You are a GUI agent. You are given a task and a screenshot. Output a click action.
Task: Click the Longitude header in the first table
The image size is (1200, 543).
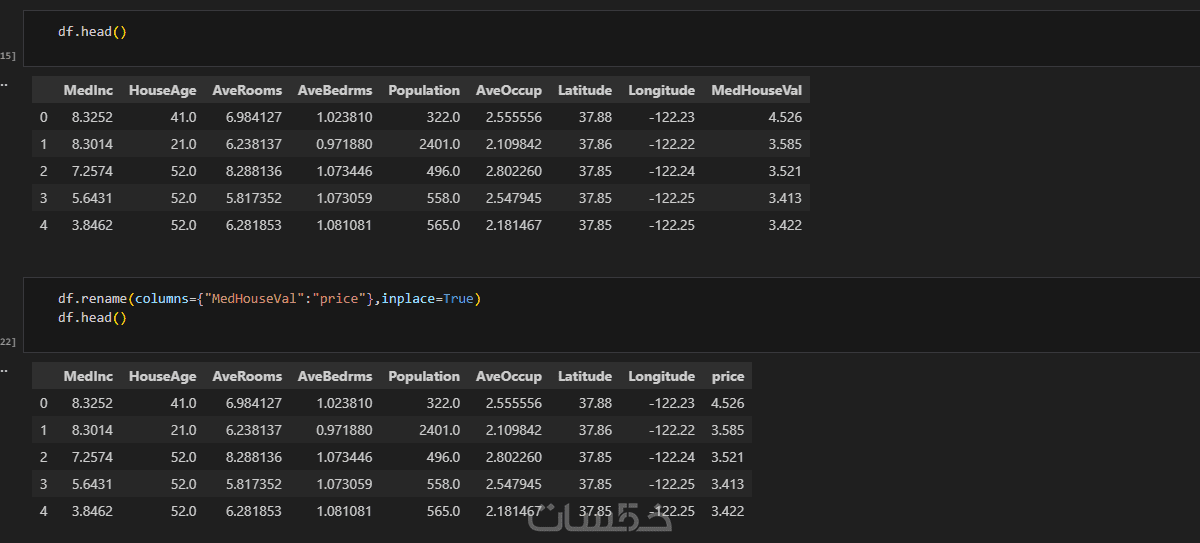coord(661,90)
